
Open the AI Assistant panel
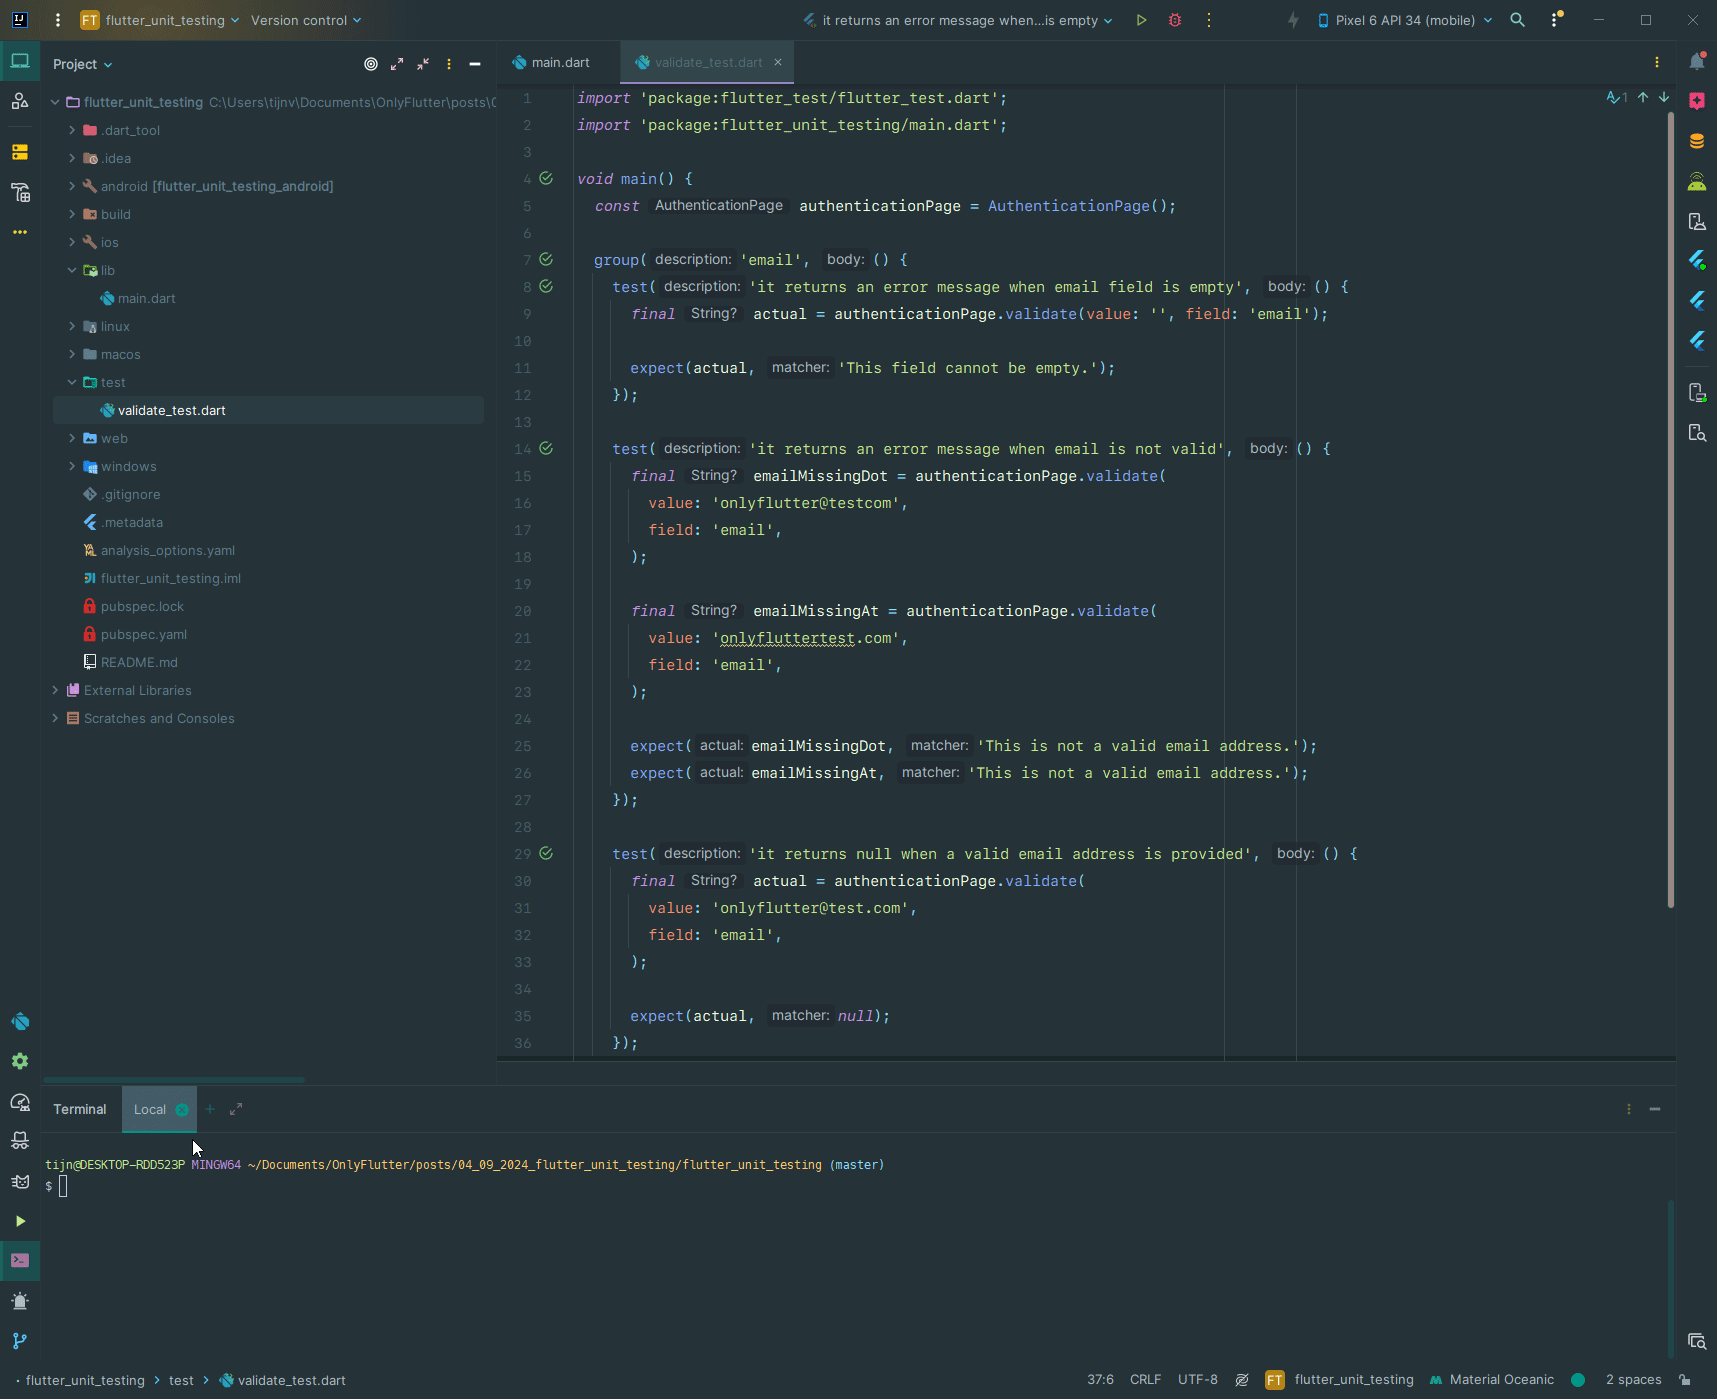coord(1697,100)
